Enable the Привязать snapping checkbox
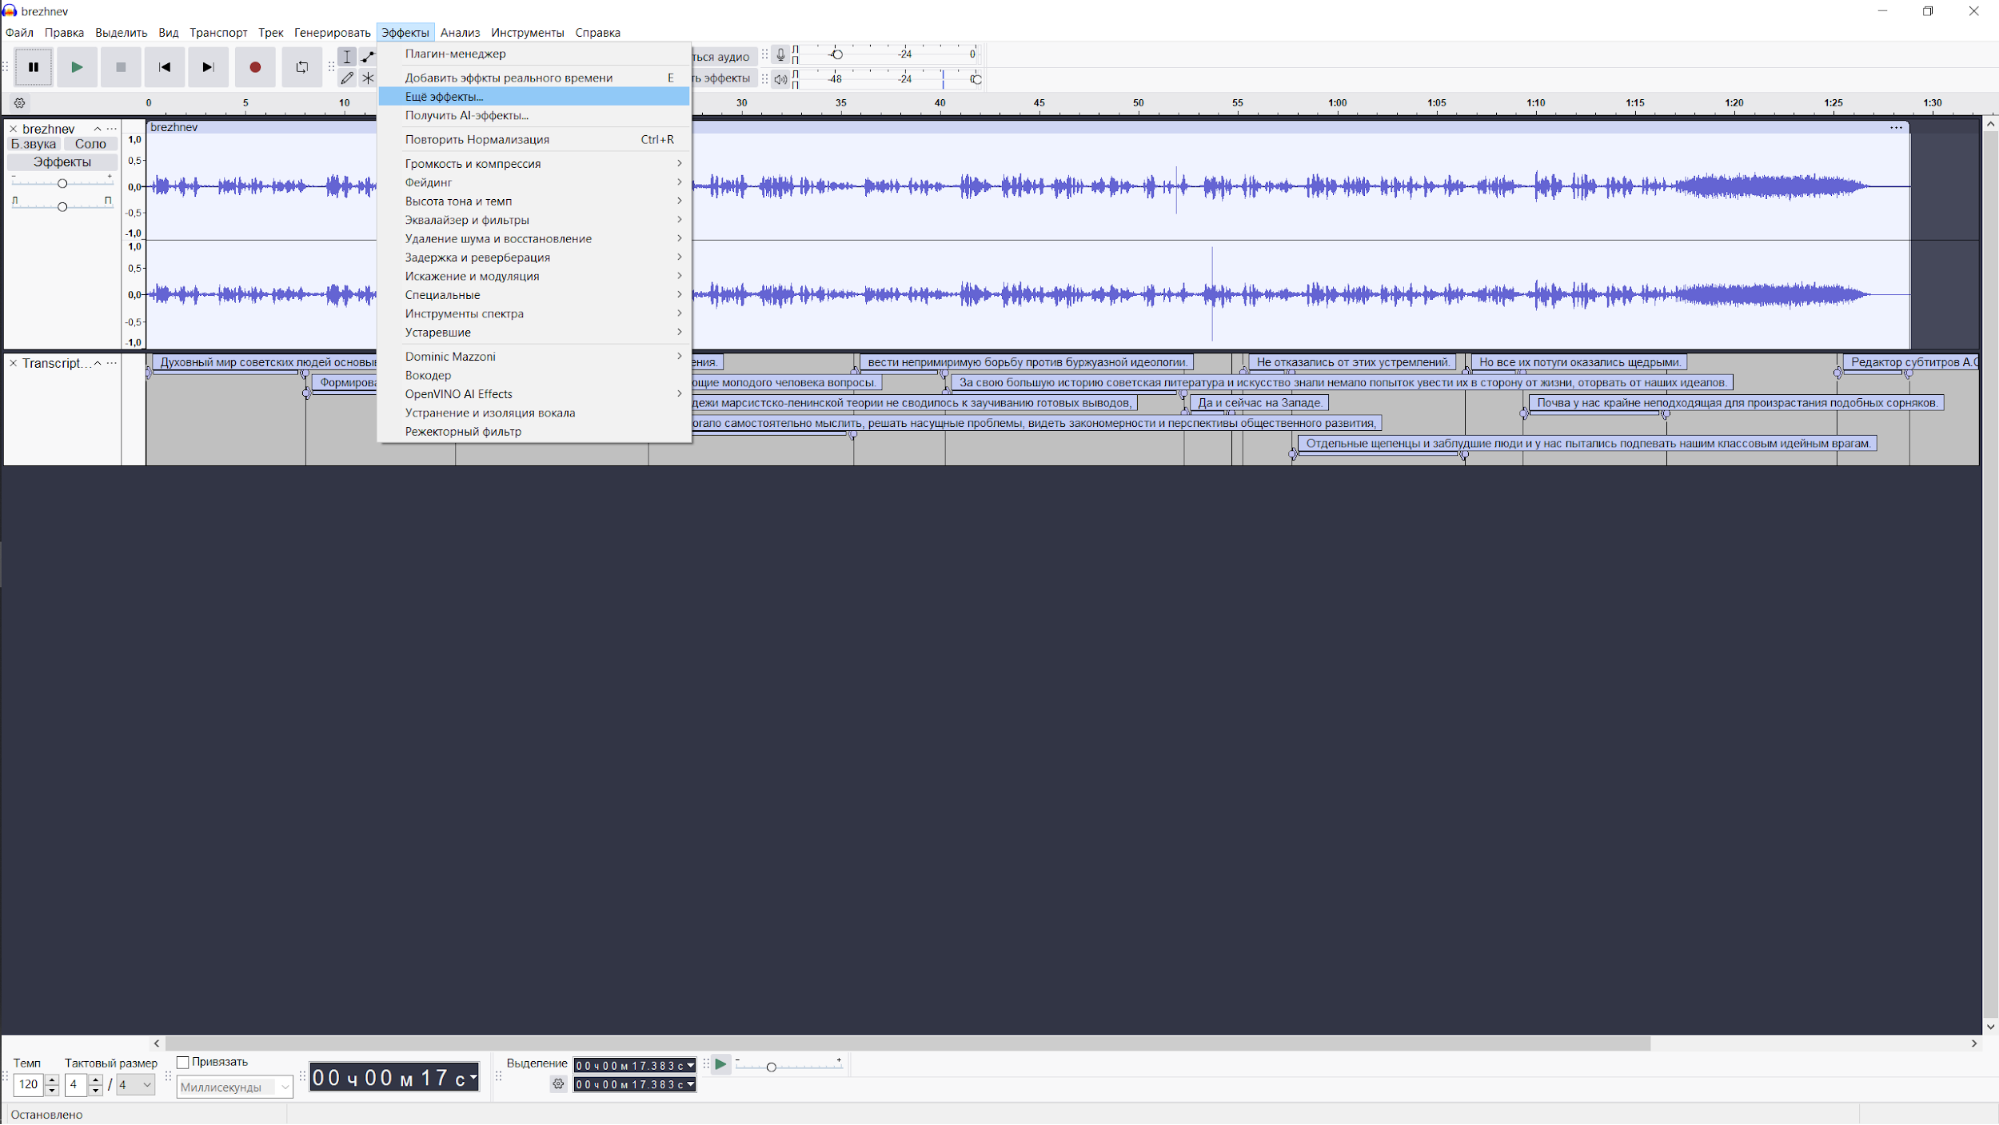Viewport: 1999px width, 1125px height. pos(185,1062)
